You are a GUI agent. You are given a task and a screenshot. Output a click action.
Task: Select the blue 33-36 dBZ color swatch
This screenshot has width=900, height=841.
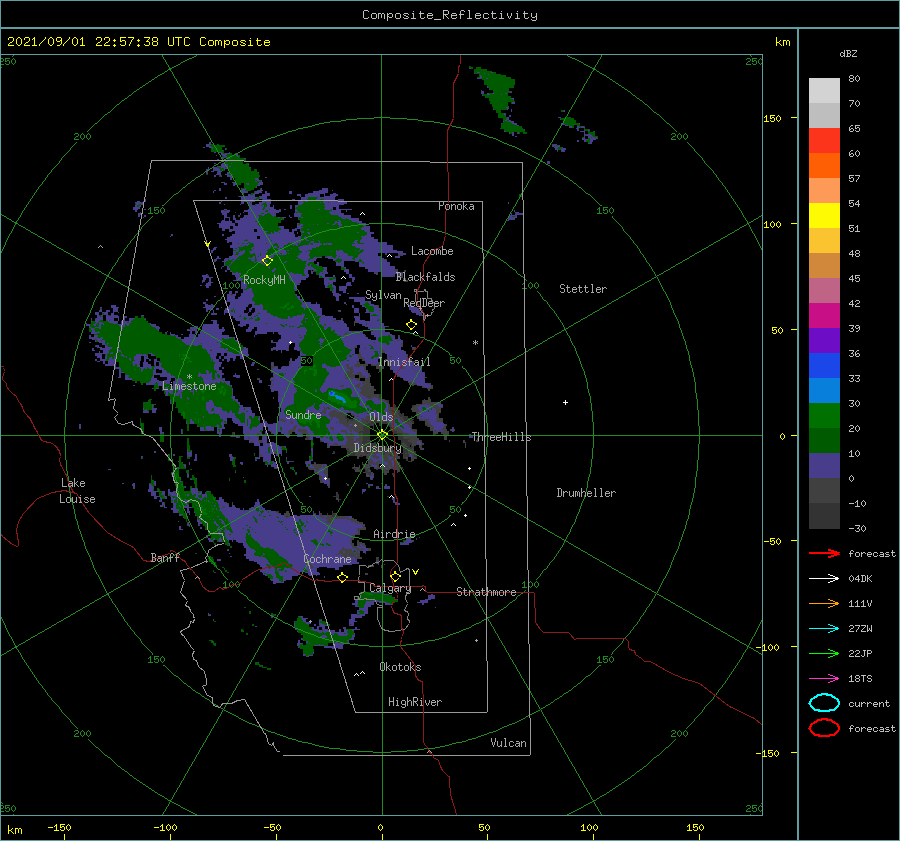point(824,366)
